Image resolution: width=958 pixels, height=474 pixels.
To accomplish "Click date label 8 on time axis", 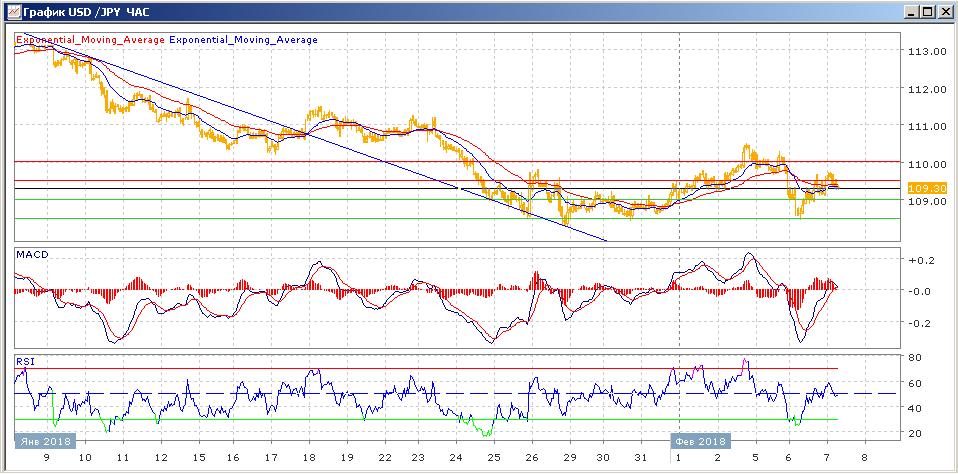I will [864, 458].
